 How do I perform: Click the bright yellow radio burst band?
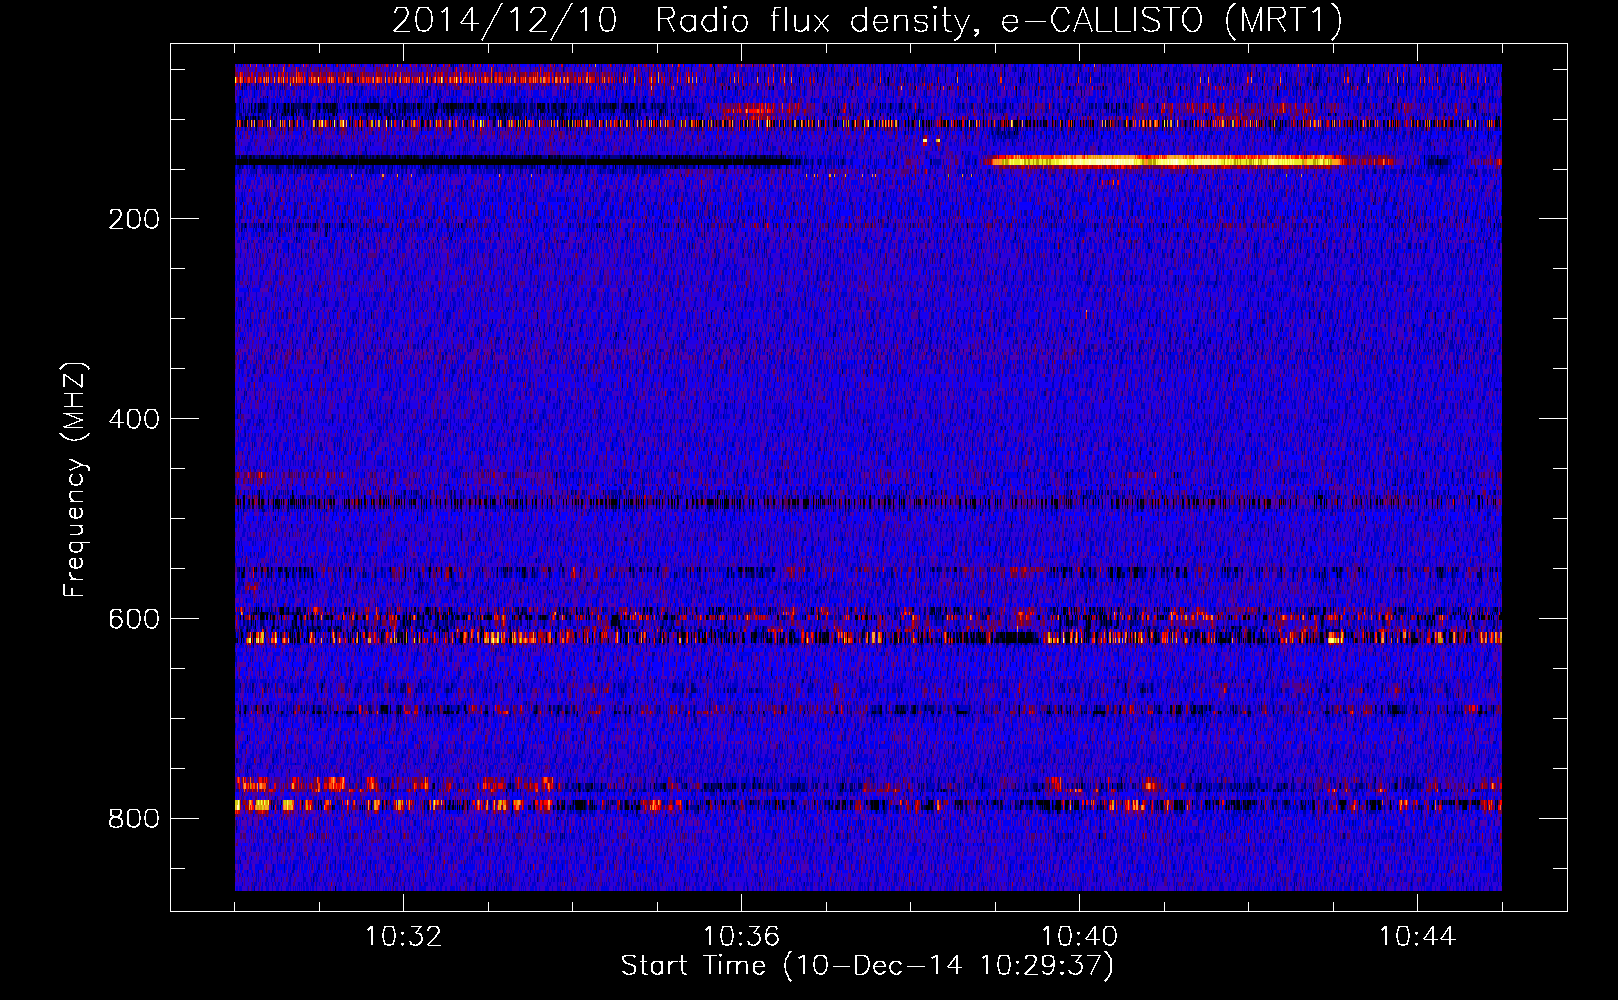[x=1167, y=160]
